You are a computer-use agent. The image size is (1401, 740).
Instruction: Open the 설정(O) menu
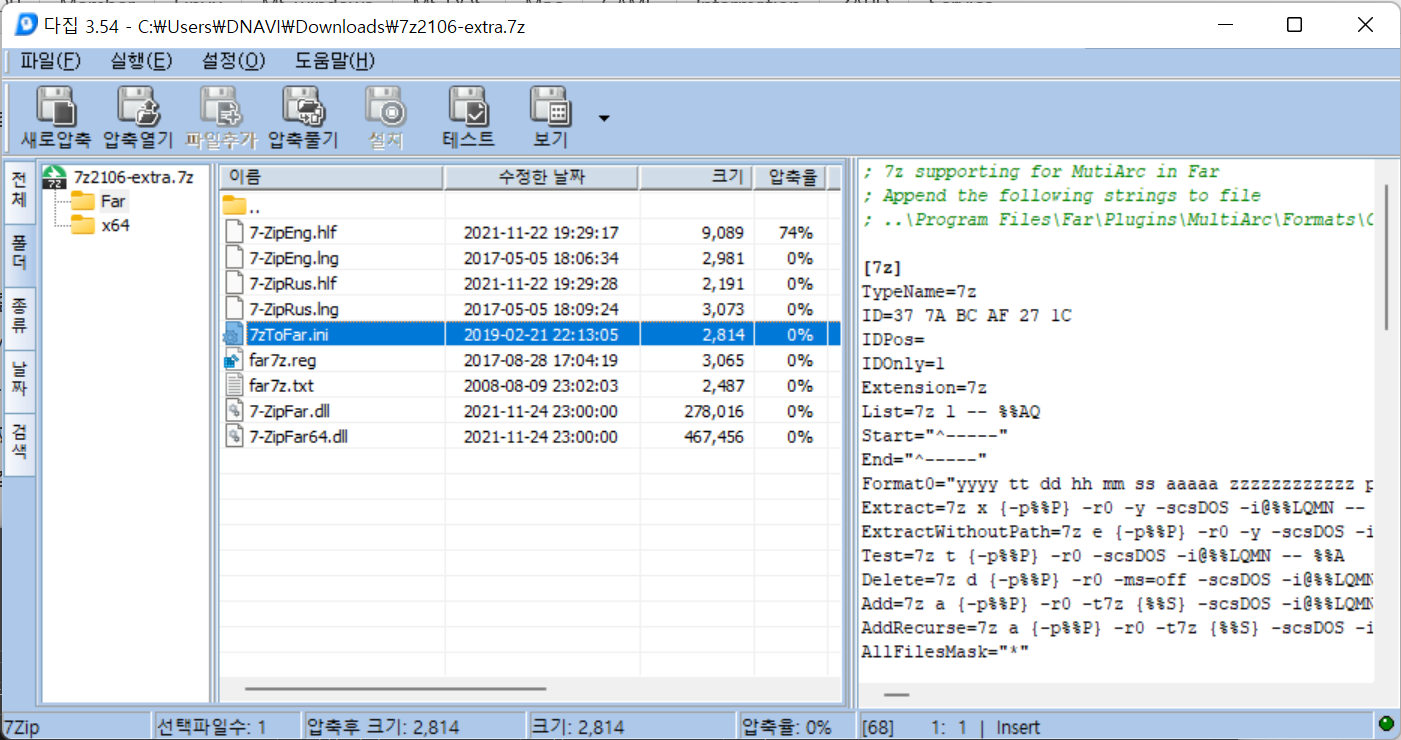pos(233,61)
